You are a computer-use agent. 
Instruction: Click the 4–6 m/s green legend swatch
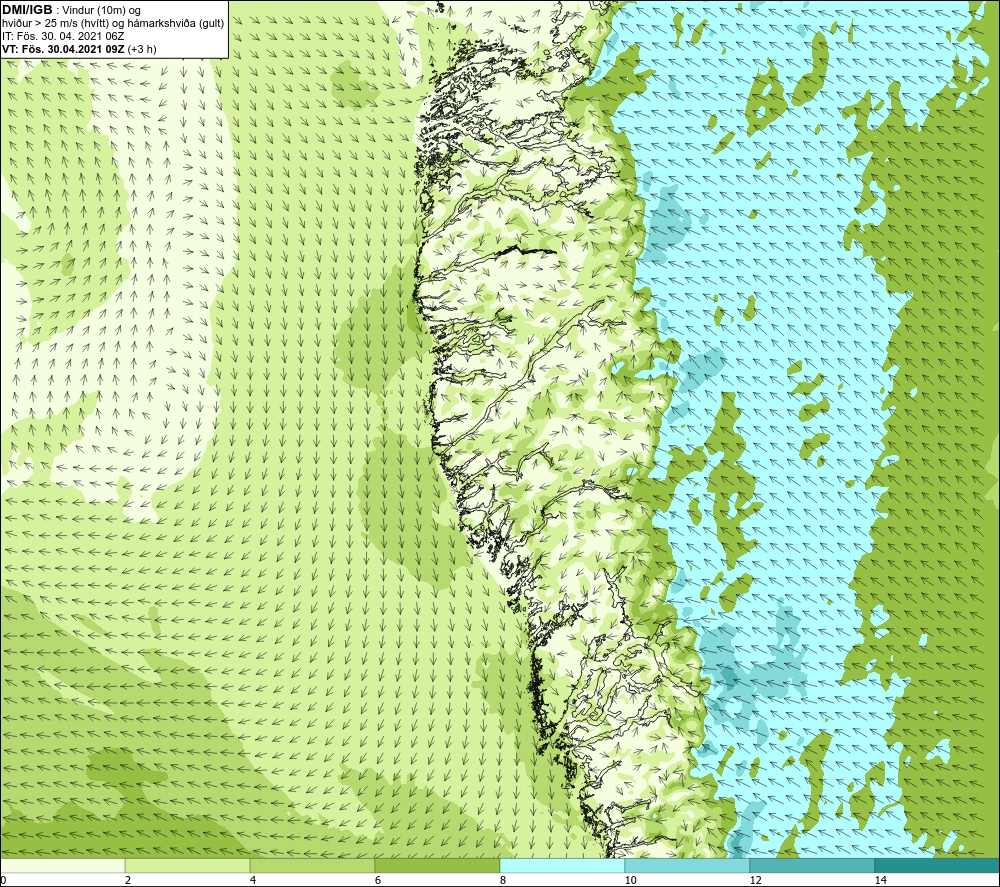[x=312, y=865]
